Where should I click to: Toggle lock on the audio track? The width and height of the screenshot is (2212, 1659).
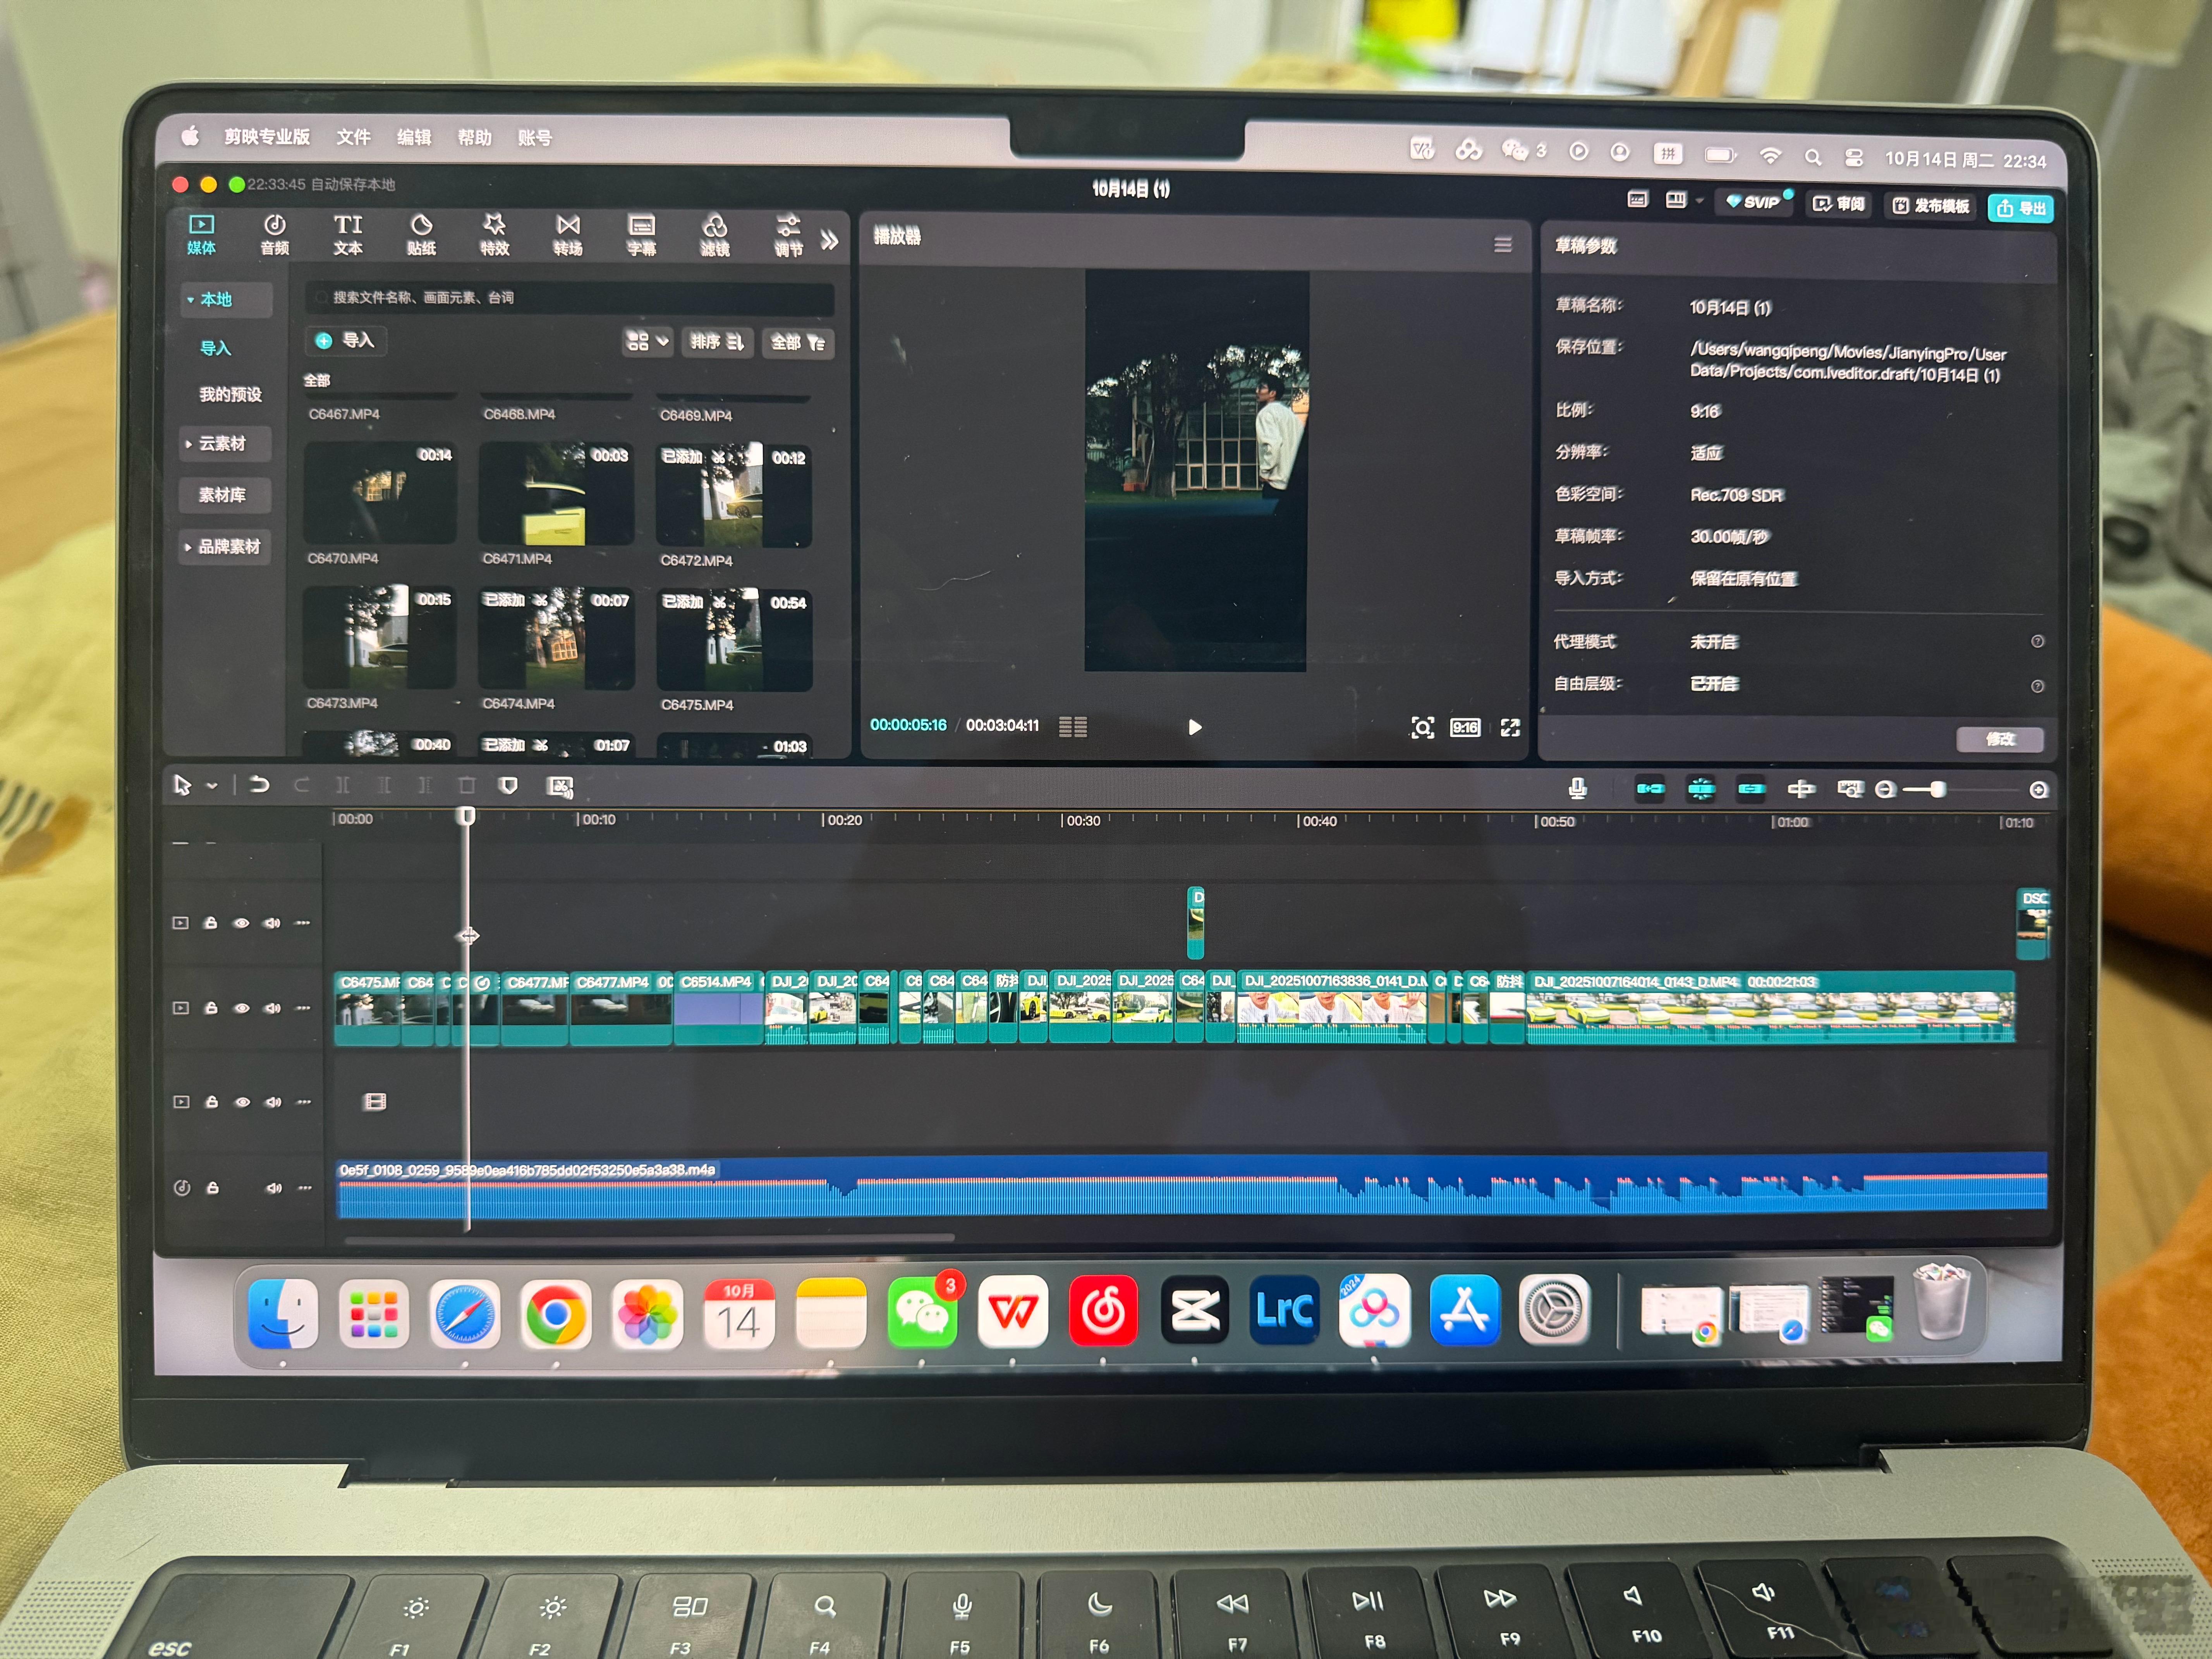(212, 1188)
